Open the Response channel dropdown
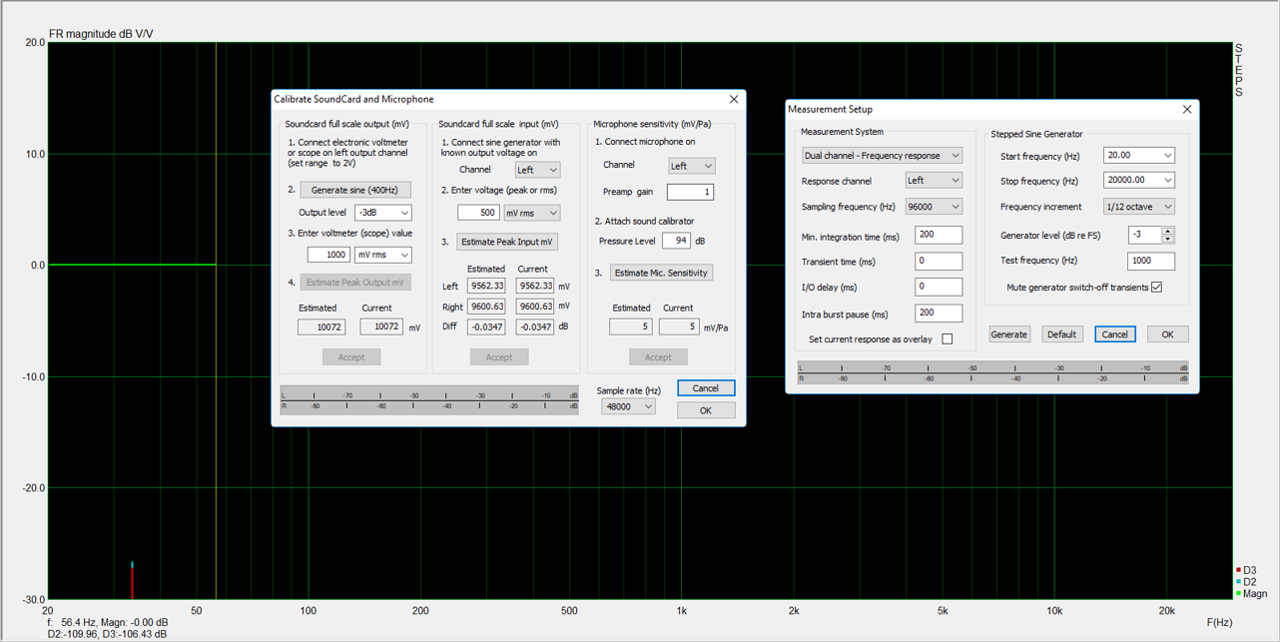Screen dimensions: 1280x642 tap(934, 181)
